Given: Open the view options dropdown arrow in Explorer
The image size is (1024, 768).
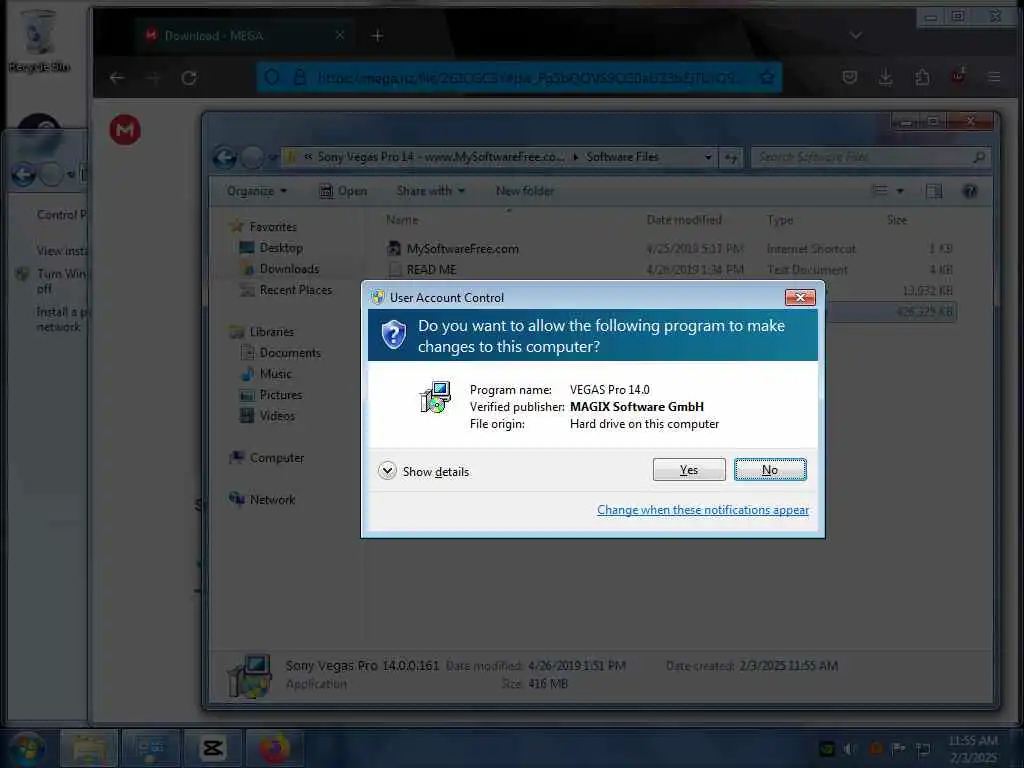Looking at the screenshot, I should coord(900,191).
